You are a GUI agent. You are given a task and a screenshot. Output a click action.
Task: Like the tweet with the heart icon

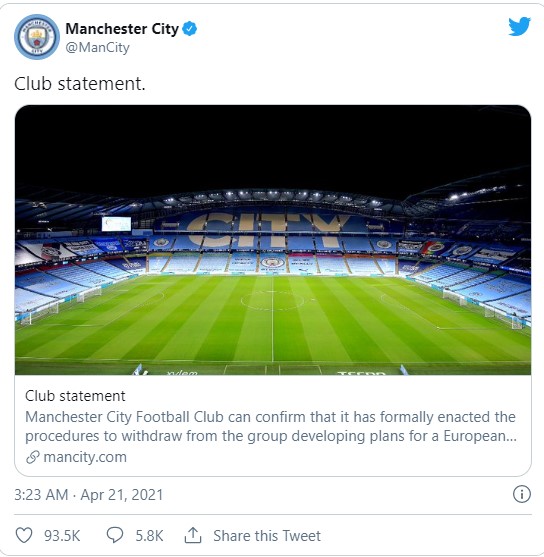[x=24, y=535]
